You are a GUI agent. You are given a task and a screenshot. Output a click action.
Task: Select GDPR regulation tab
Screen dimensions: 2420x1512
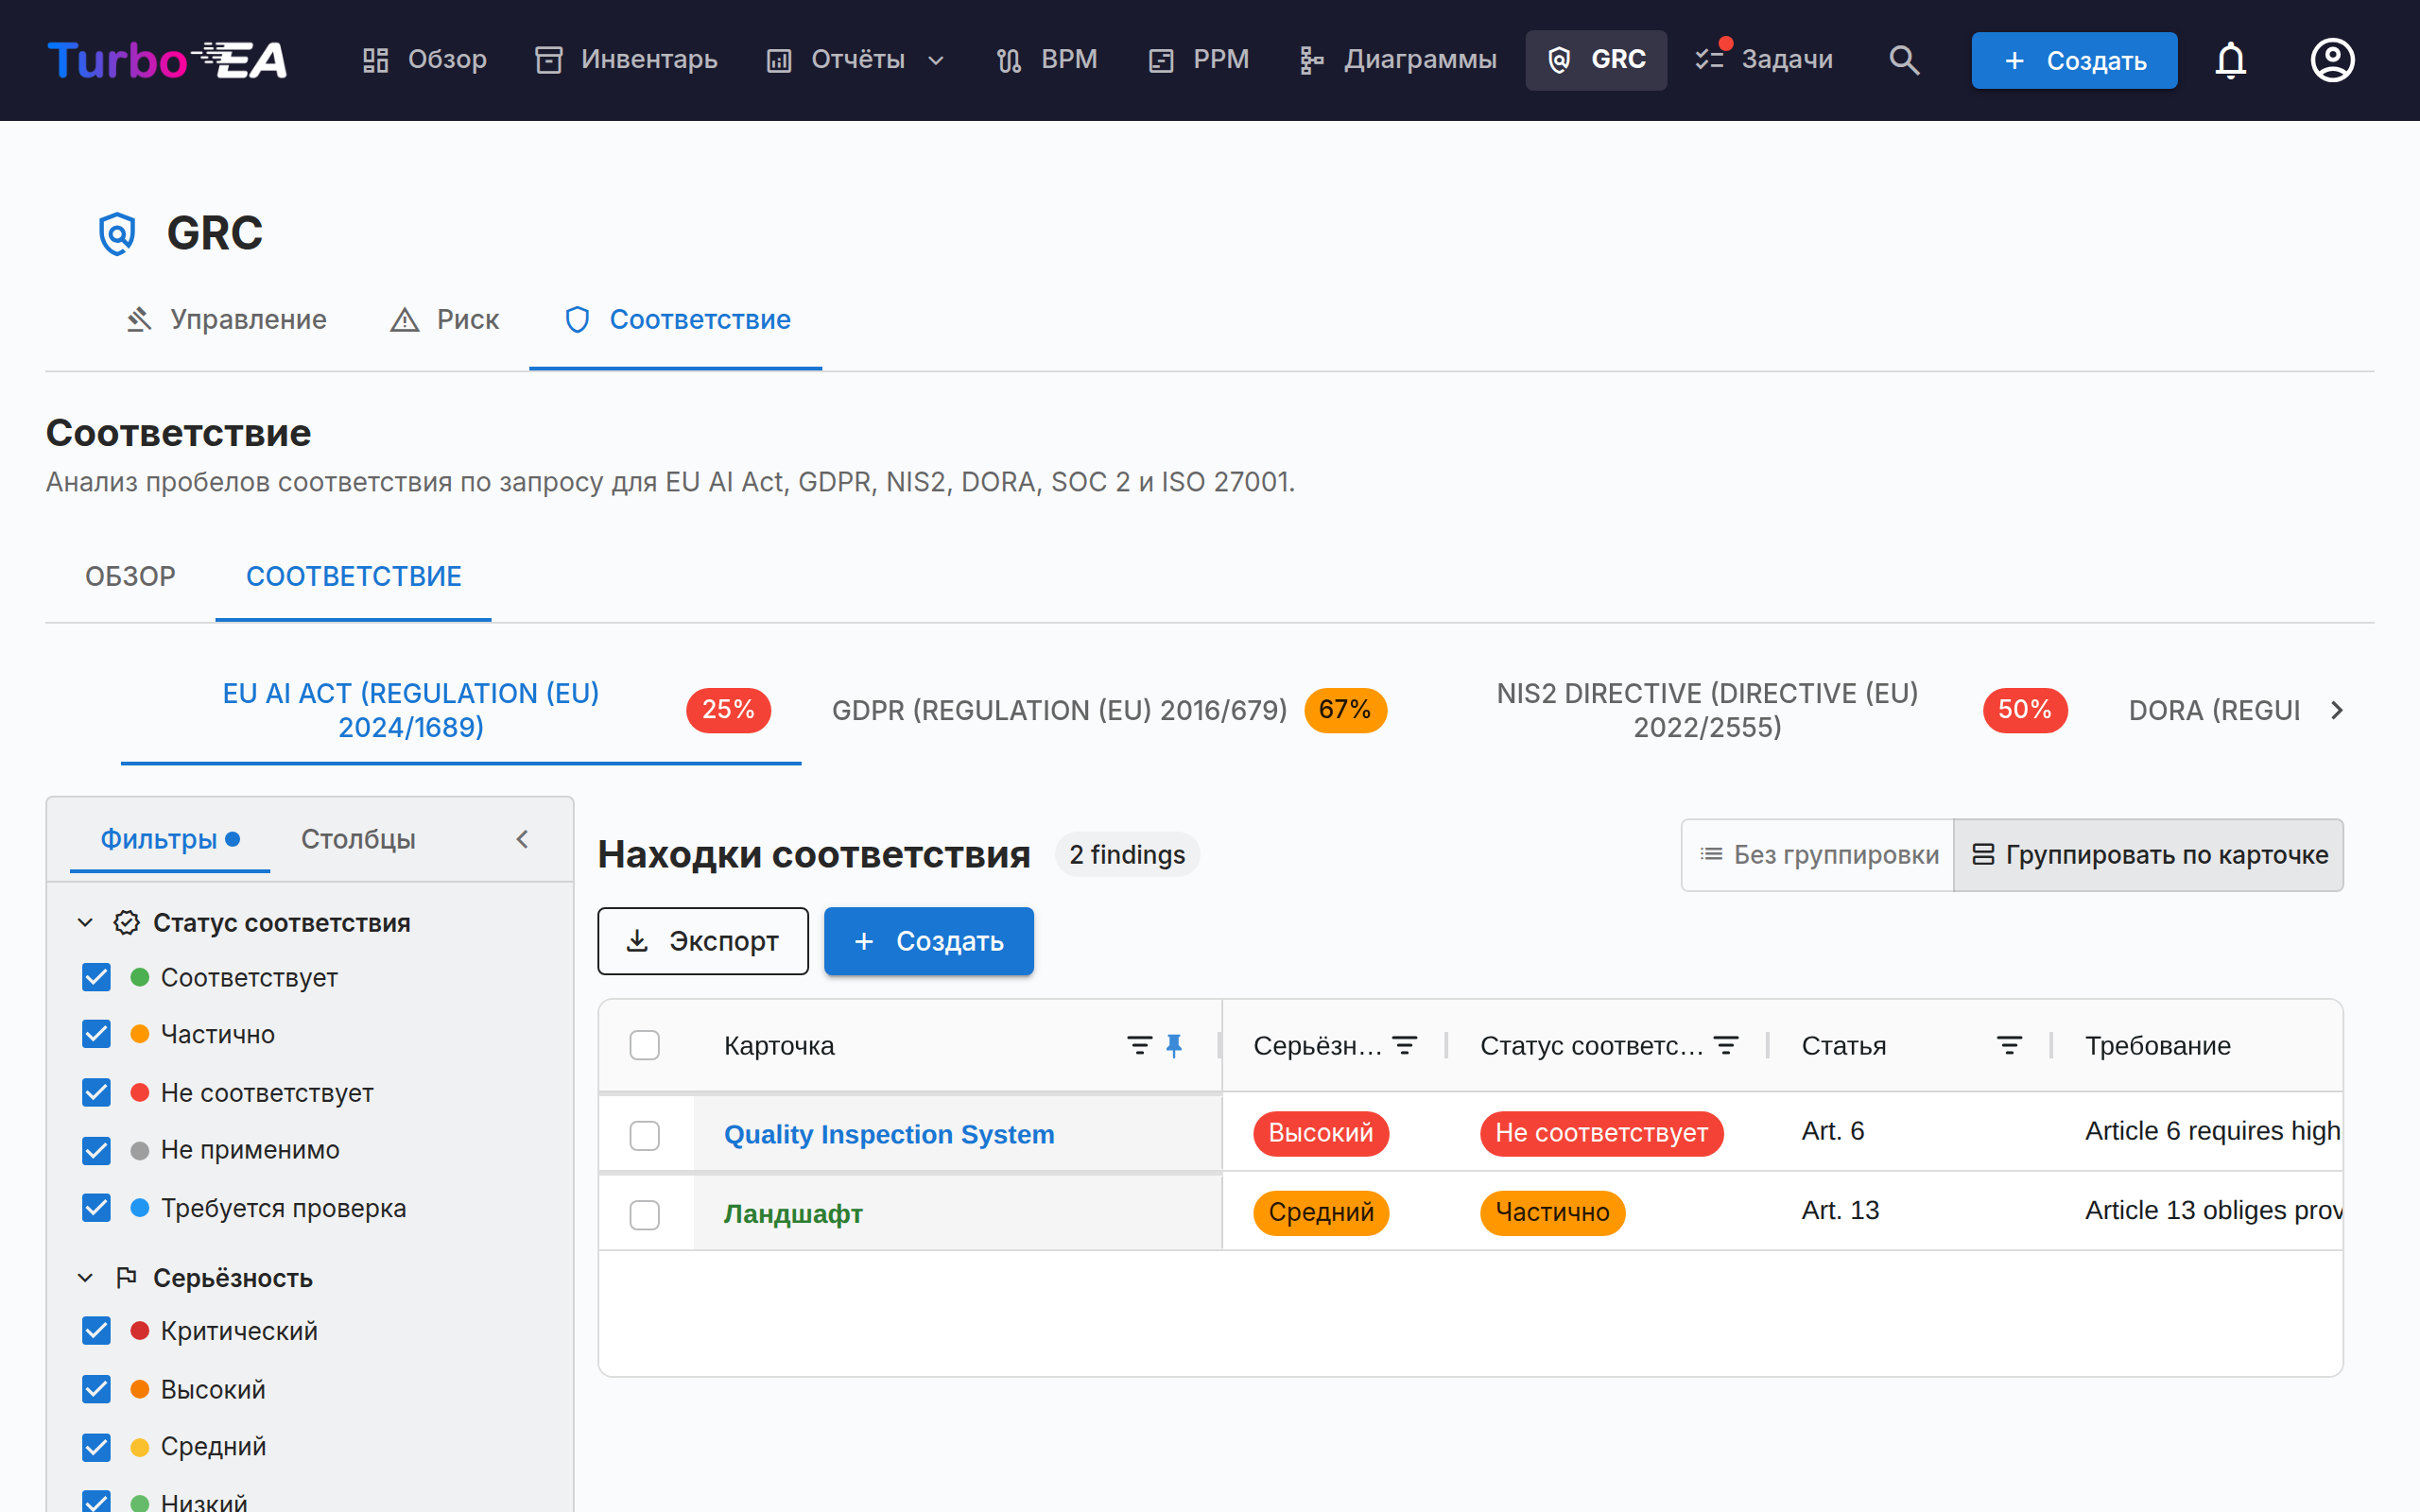click(1108, 710)
